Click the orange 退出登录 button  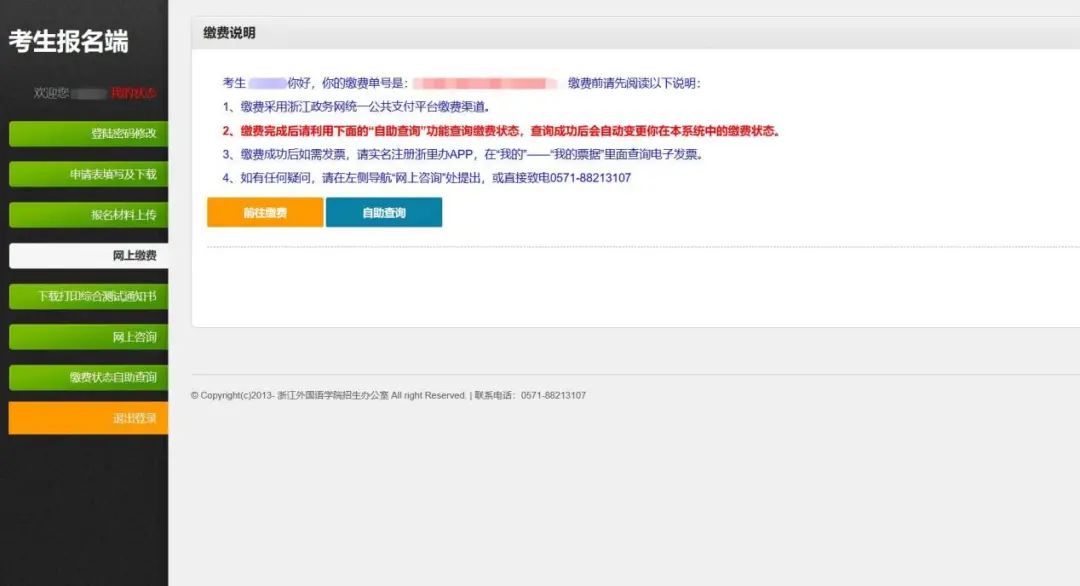pyautogui.click(x=88, y=418)
